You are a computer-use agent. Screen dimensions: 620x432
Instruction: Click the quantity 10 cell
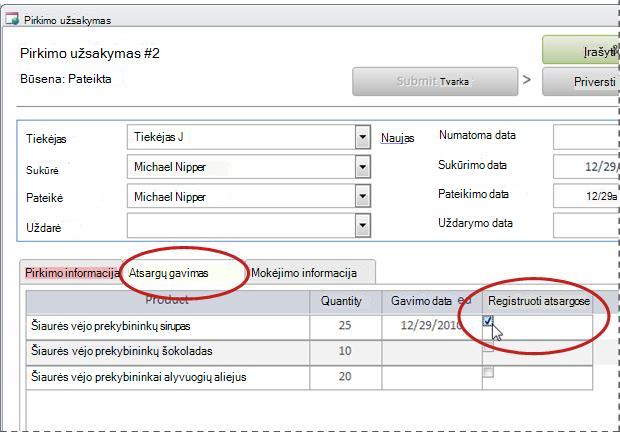(x=345, y=352)
